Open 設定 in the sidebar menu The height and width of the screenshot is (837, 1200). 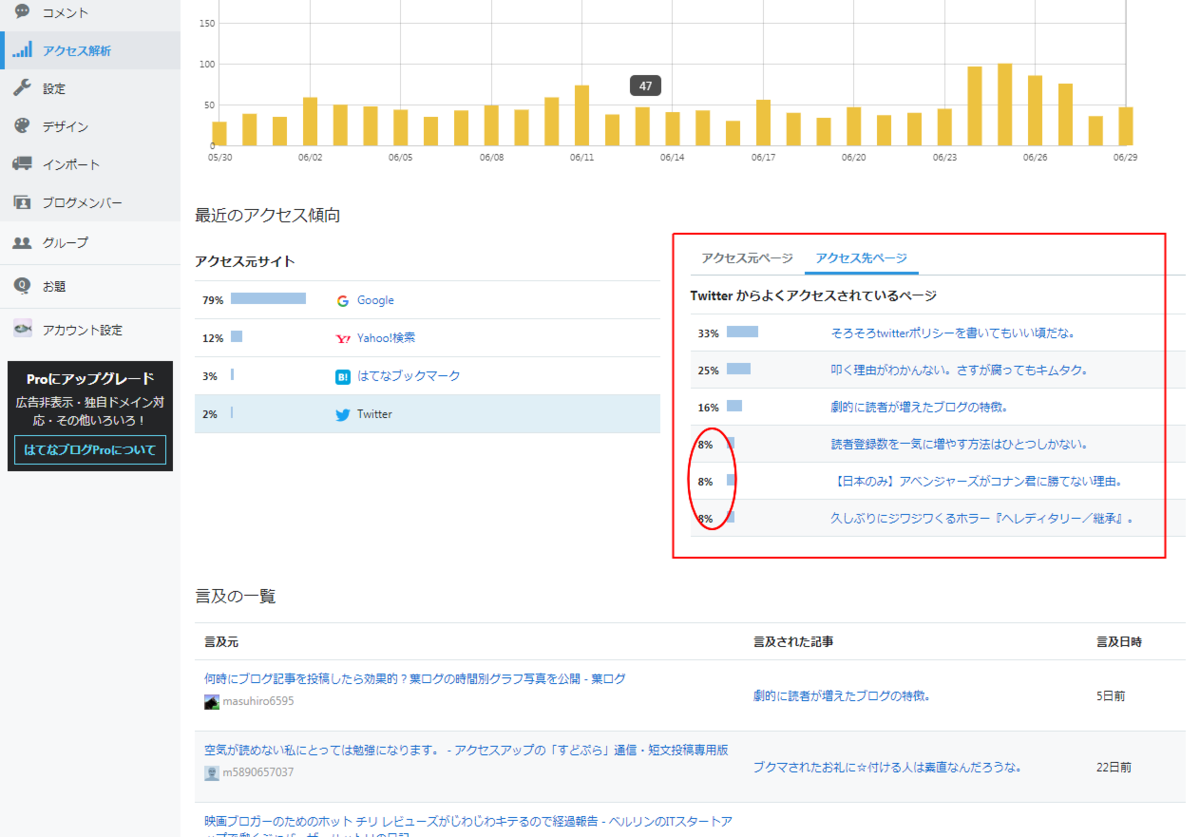coord(54,88)
